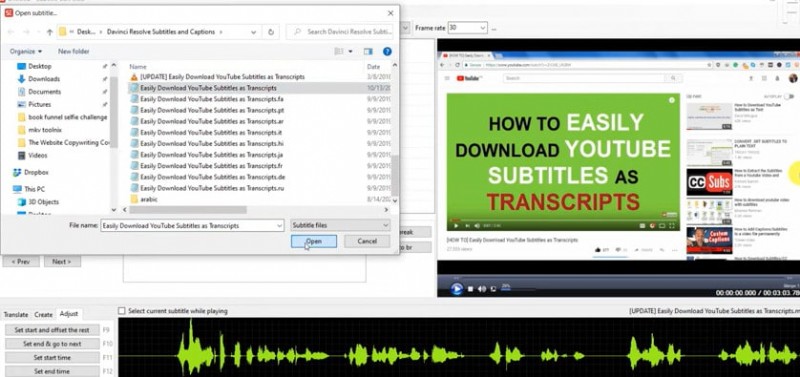Expand the File name combo box list
800x377 pixels.
[279, 225]
